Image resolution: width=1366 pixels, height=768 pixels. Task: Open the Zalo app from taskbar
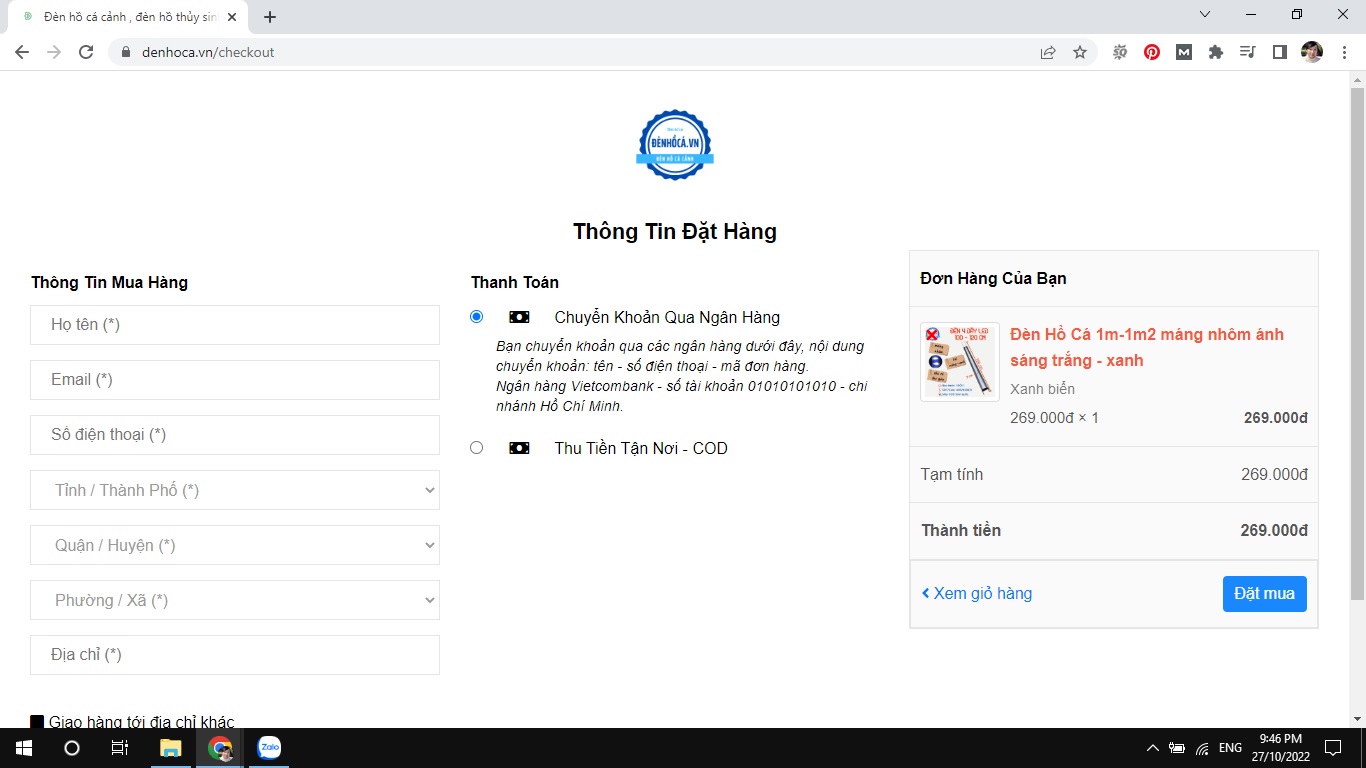click(269, 747)
